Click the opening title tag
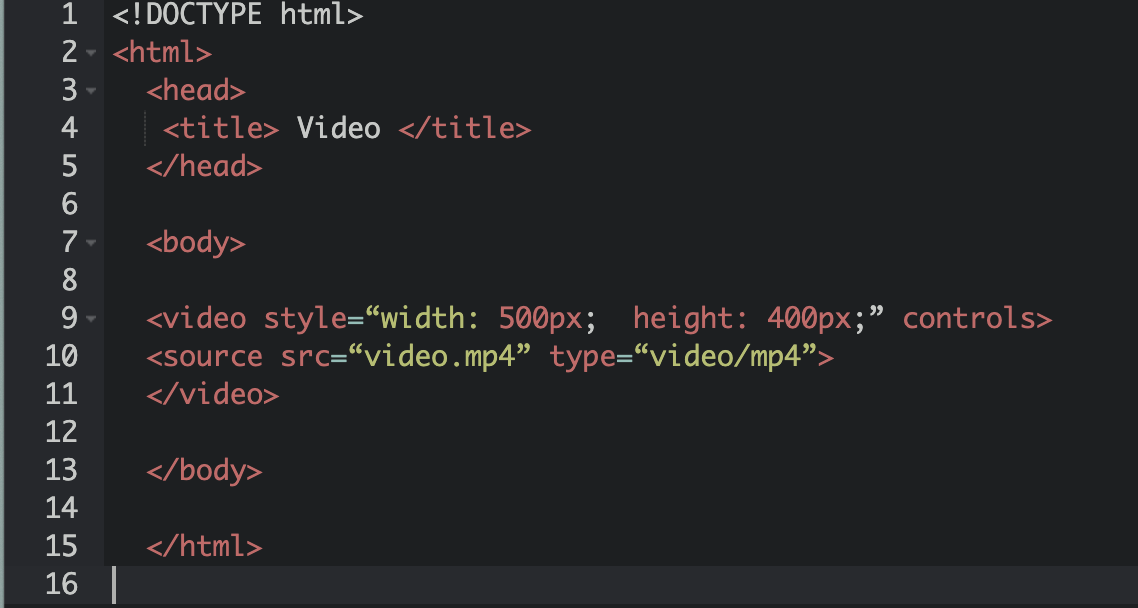This screenshot has width=1138, height=608. [221, 129]
